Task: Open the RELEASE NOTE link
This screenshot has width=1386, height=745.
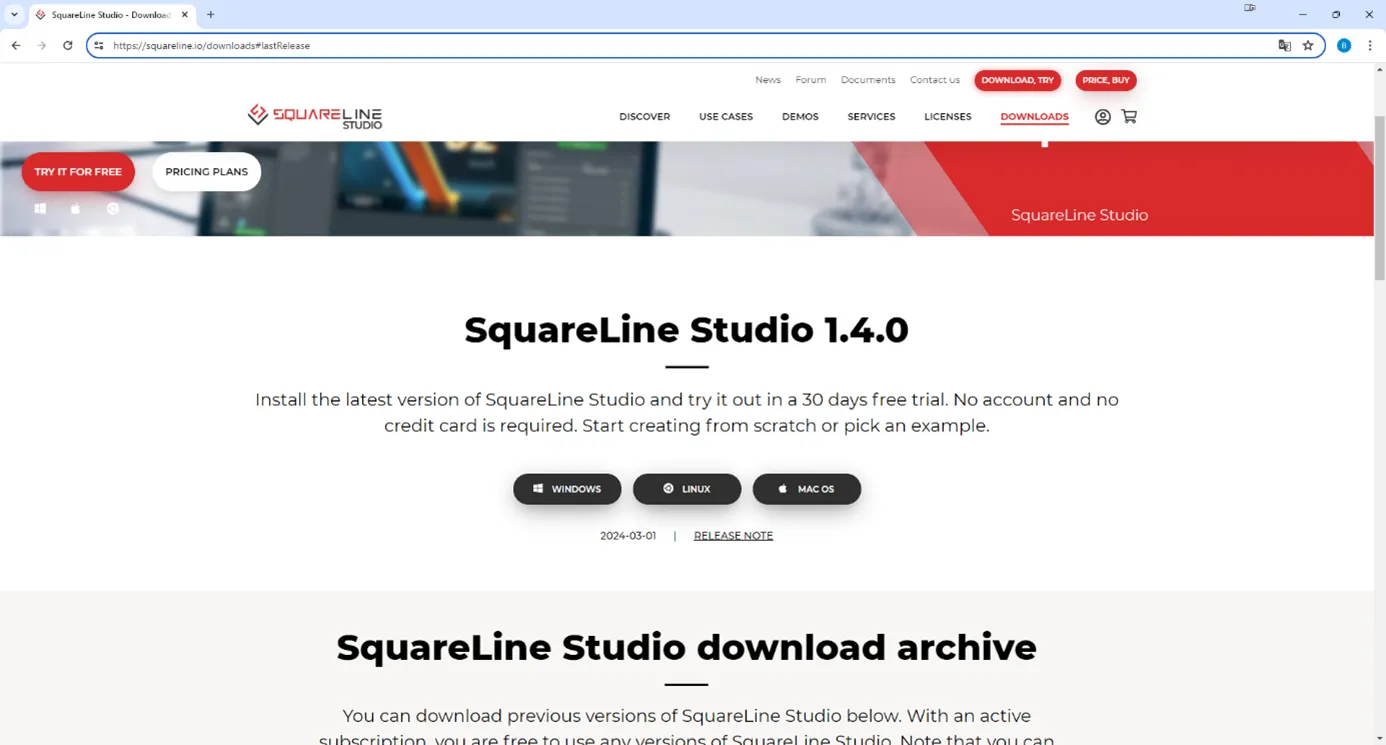Action: tap(733, 536)
